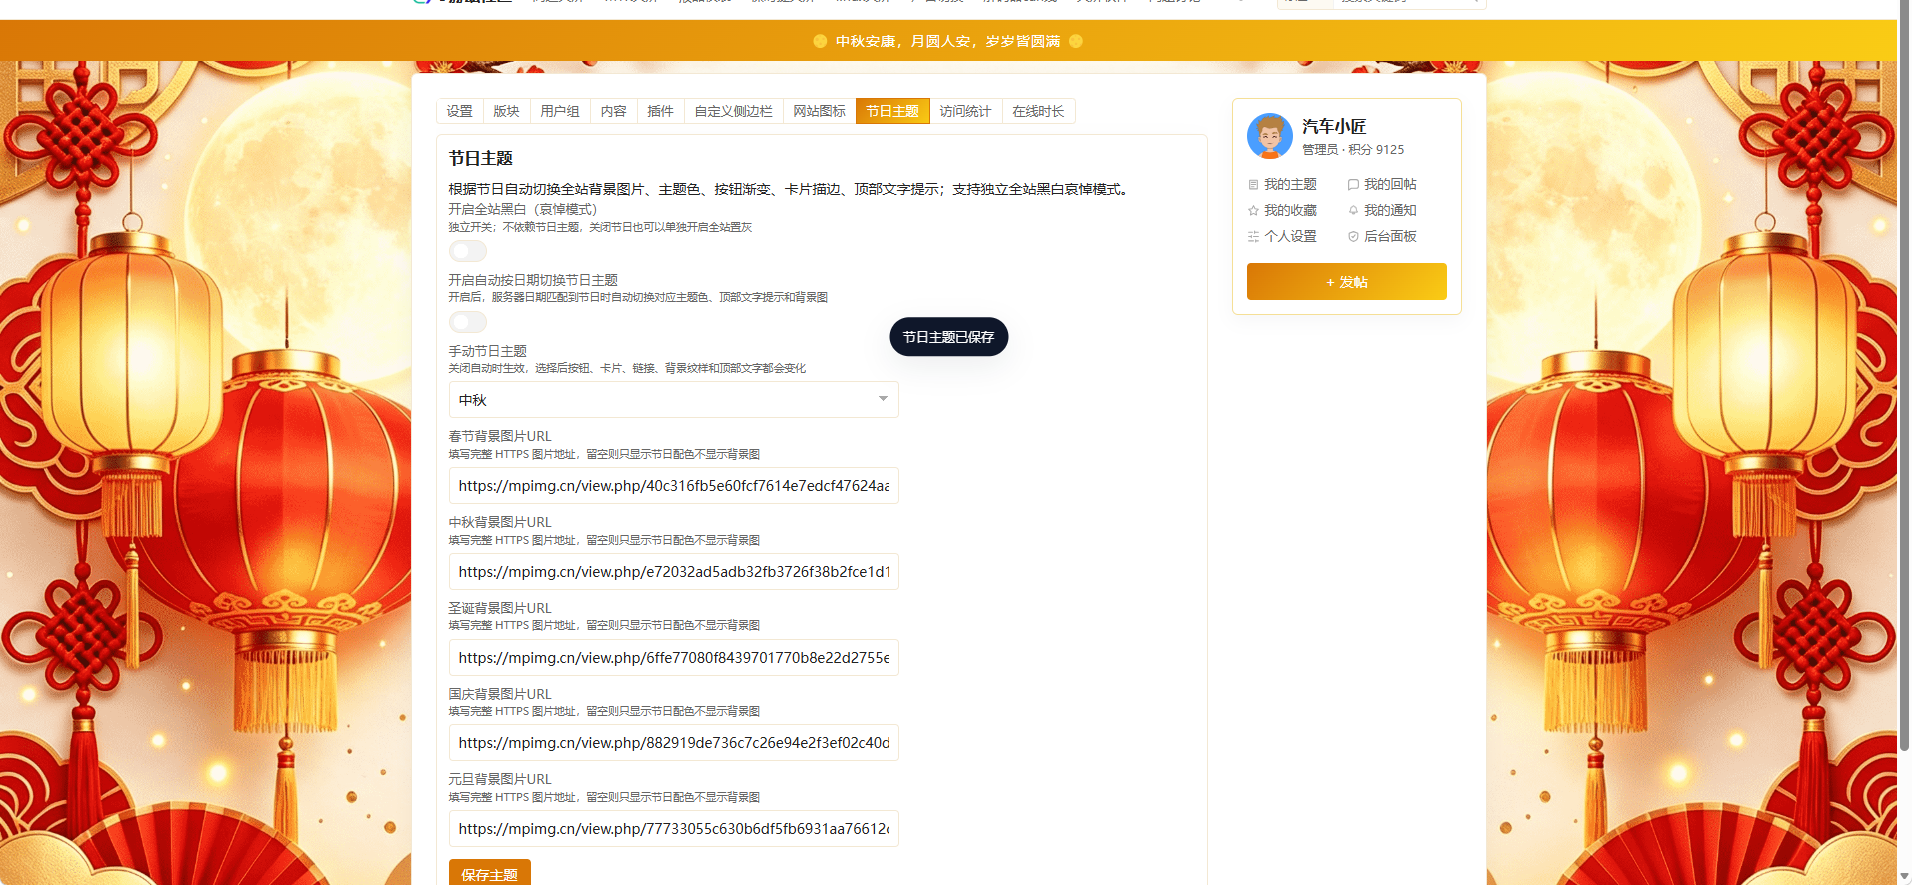View the 访问统计 tab
1912x885 pixels.
click(x=966, y=111)
